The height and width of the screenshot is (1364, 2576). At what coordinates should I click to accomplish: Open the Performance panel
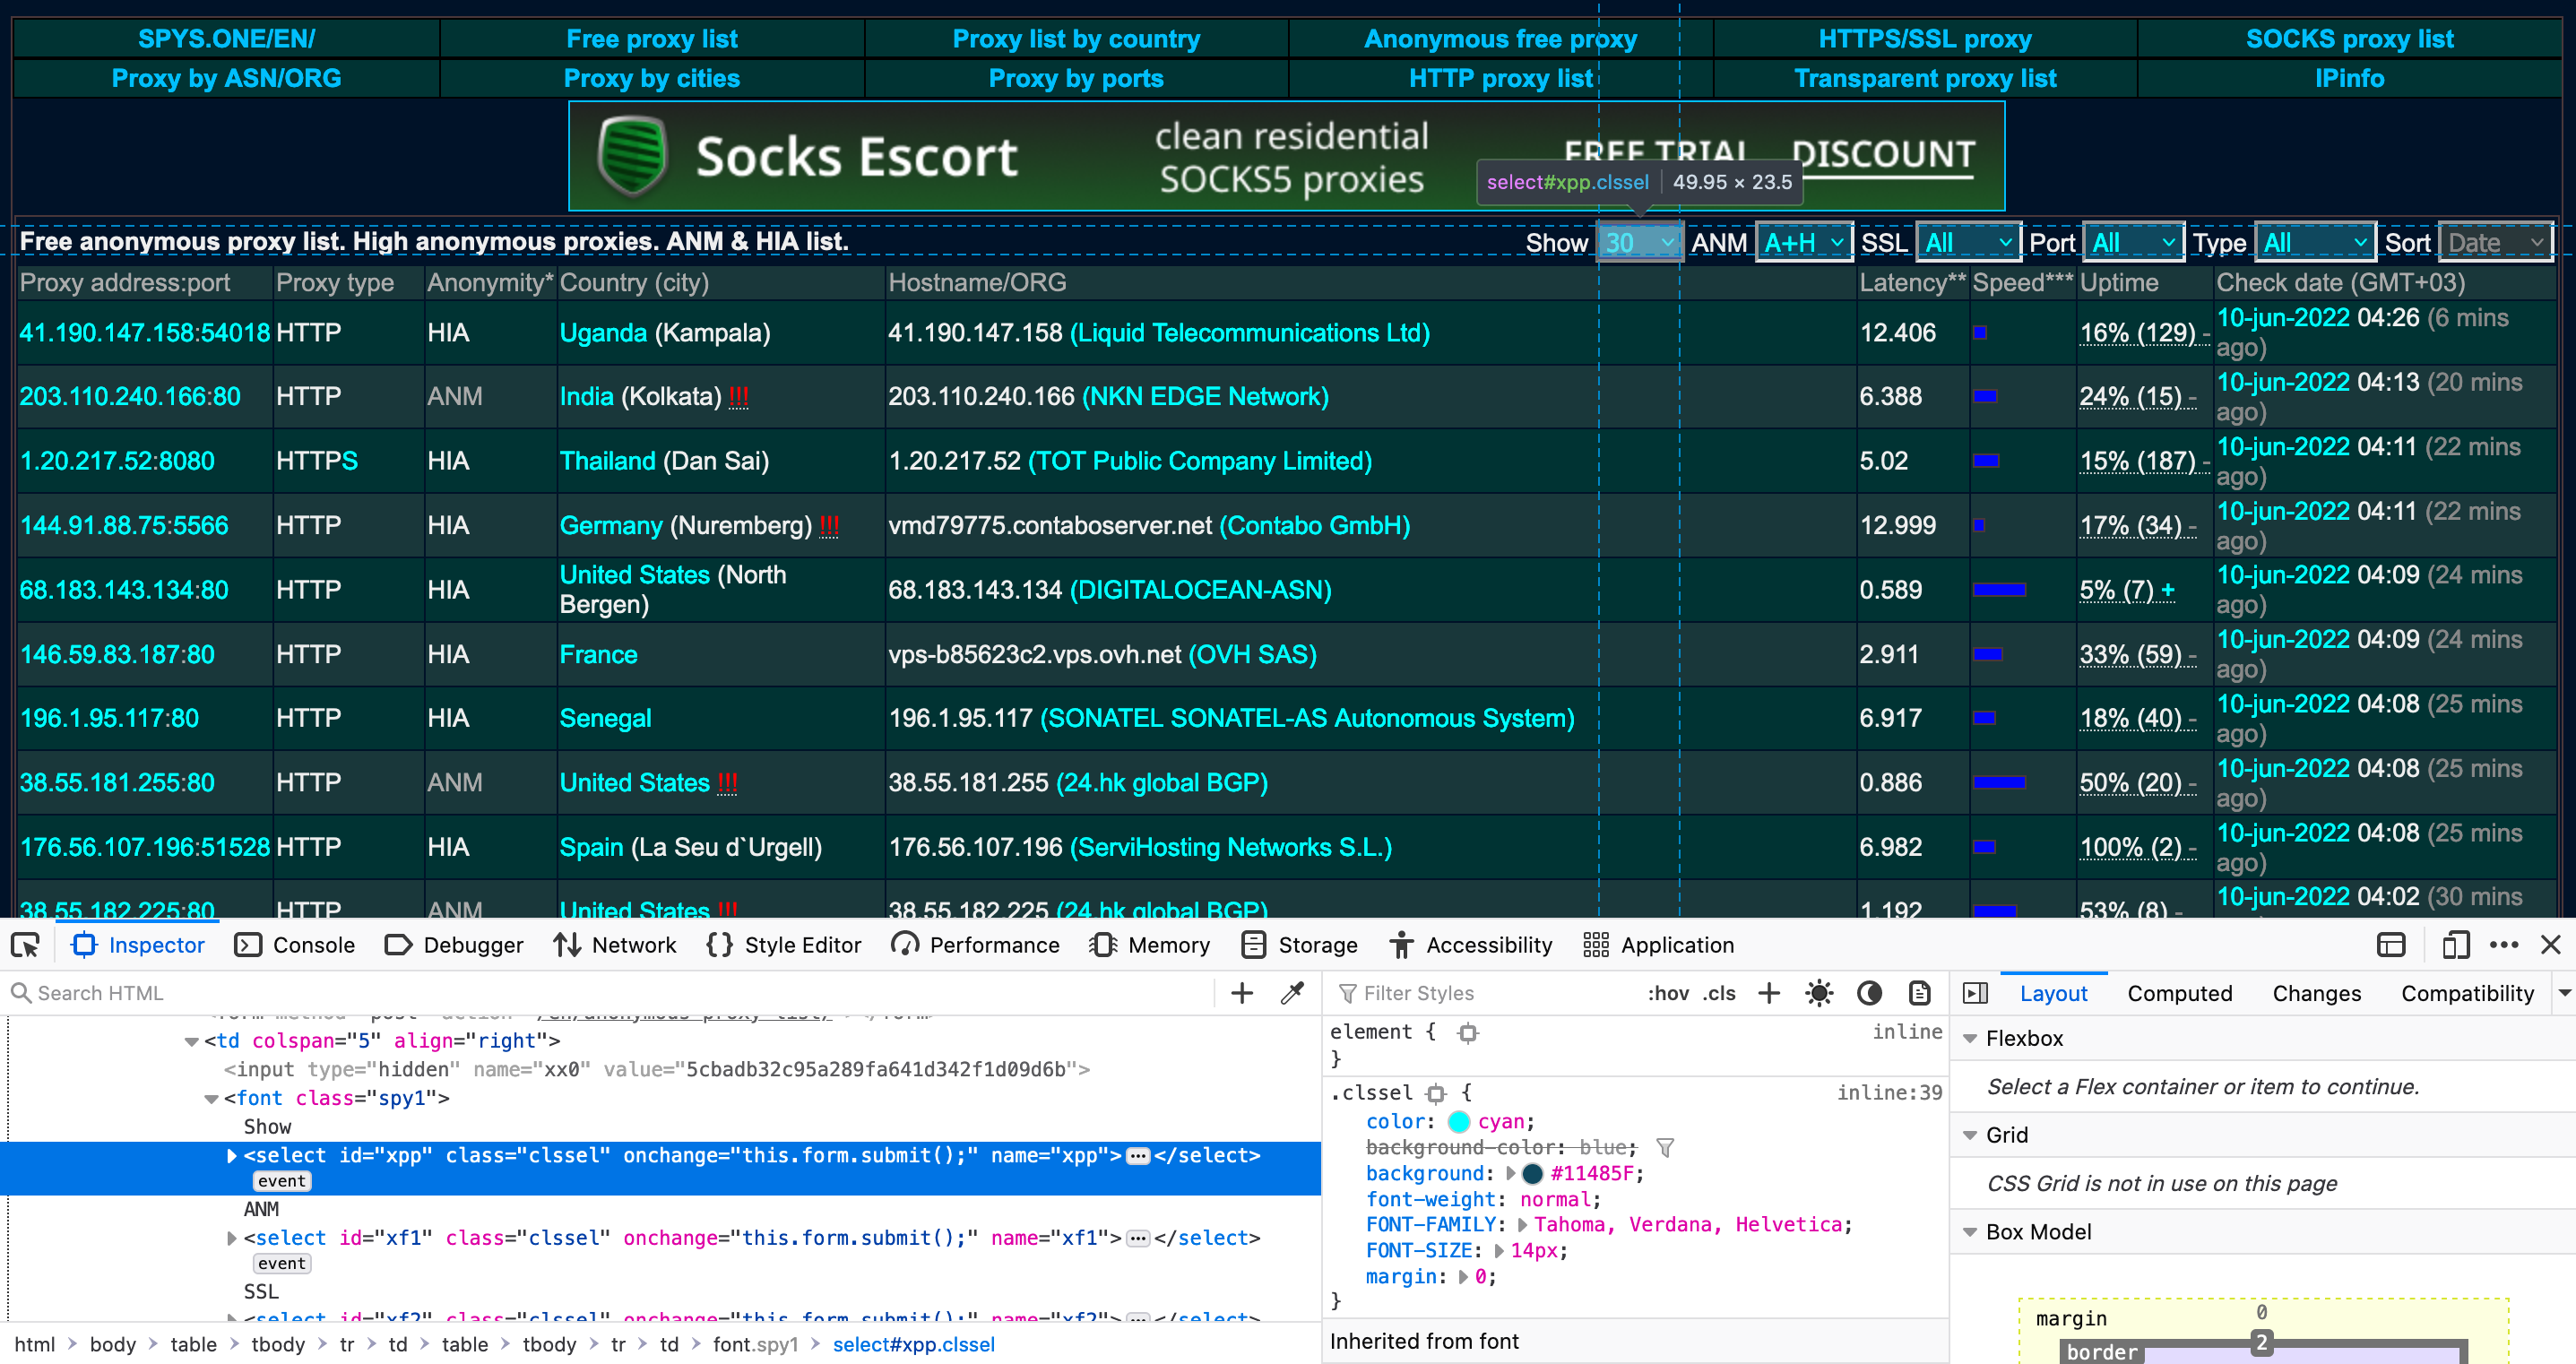point(975,945)
